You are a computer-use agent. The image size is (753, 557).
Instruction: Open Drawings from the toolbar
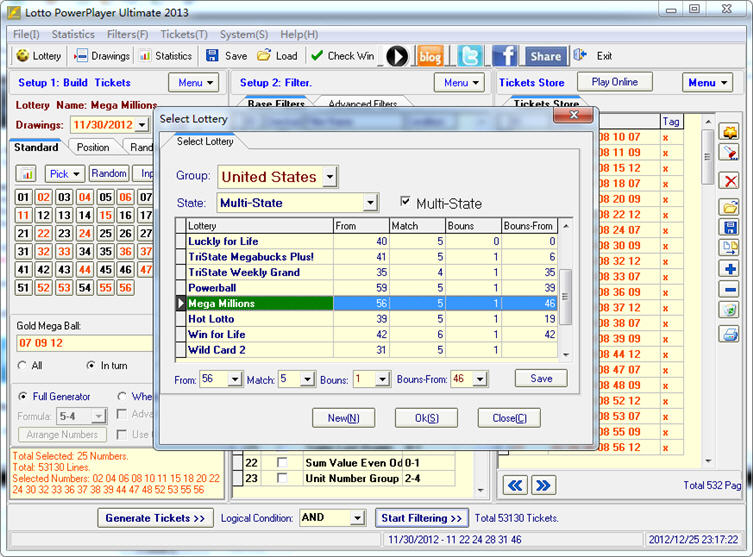tap(80, 56)
